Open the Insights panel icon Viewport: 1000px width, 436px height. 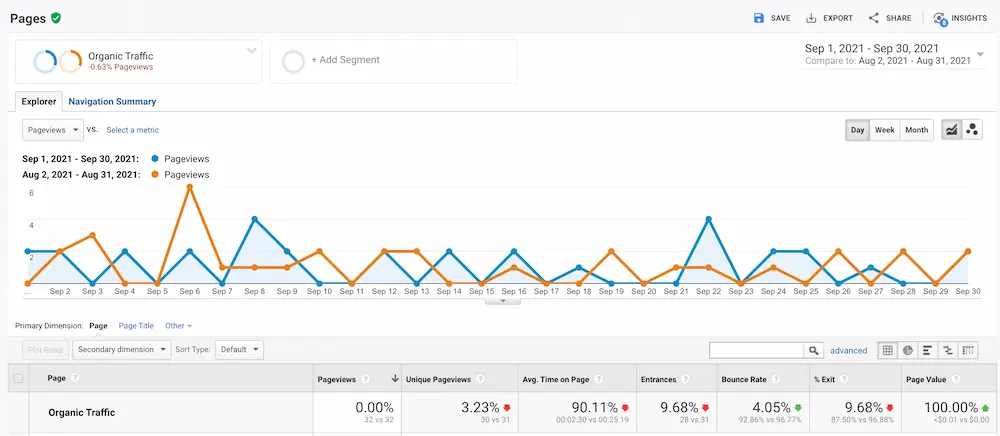939,18
